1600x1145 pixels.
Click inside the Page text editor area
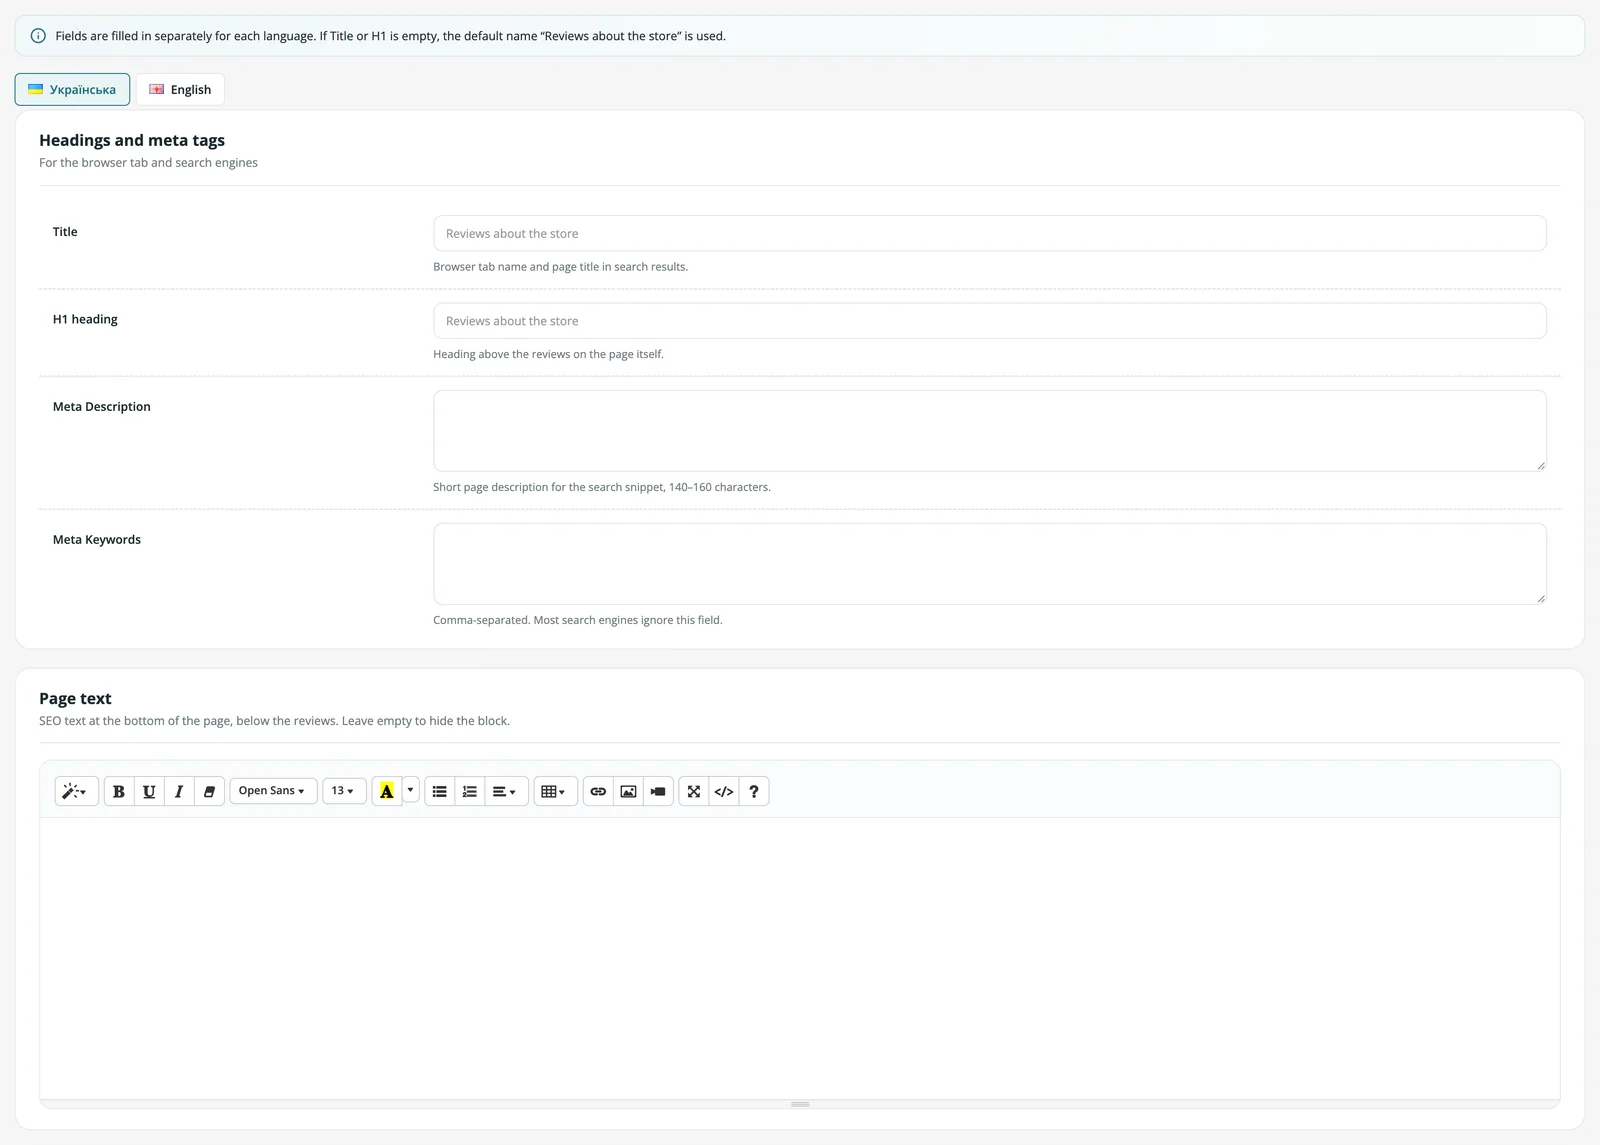(x=800, y=958)
